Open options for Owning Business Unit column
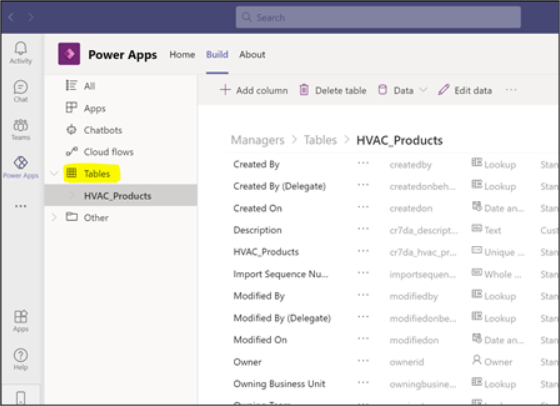 [363, 382]
